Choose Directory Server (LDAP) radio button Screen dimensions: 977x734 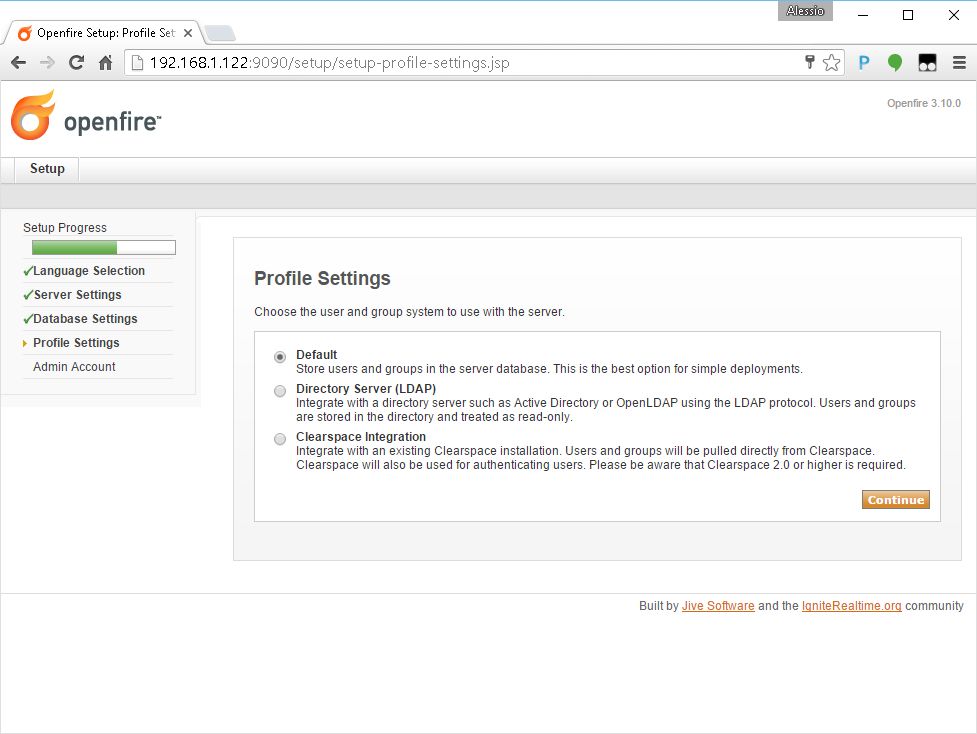click(x=280, y=391)
